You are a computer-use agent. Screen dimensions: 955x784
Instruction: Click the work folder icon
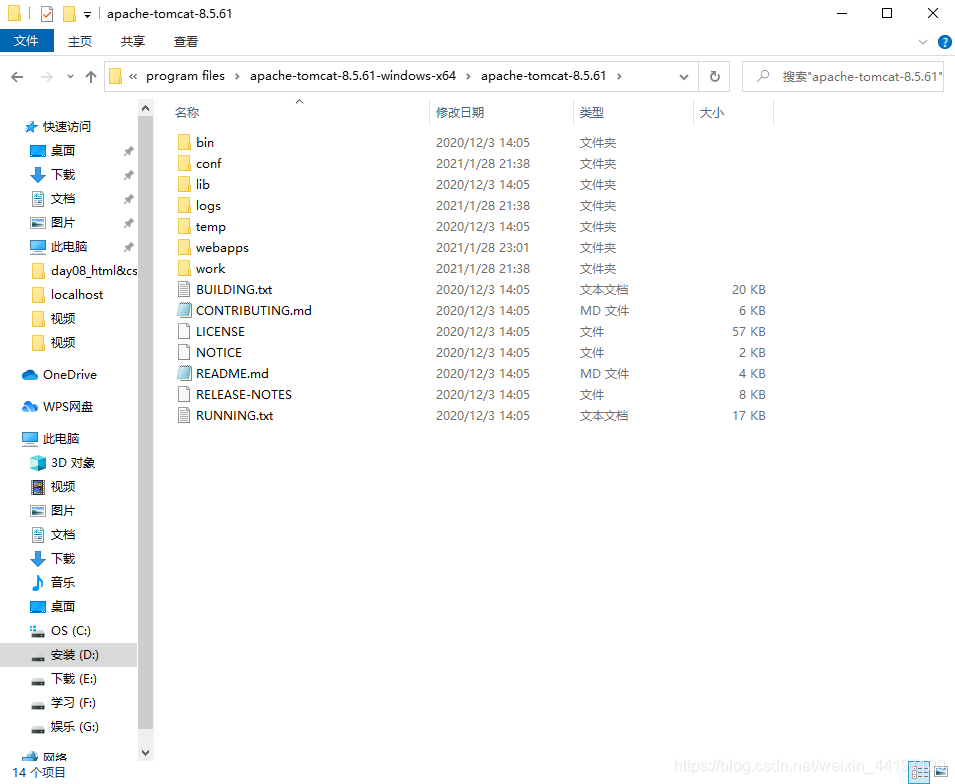click(184, 269)
